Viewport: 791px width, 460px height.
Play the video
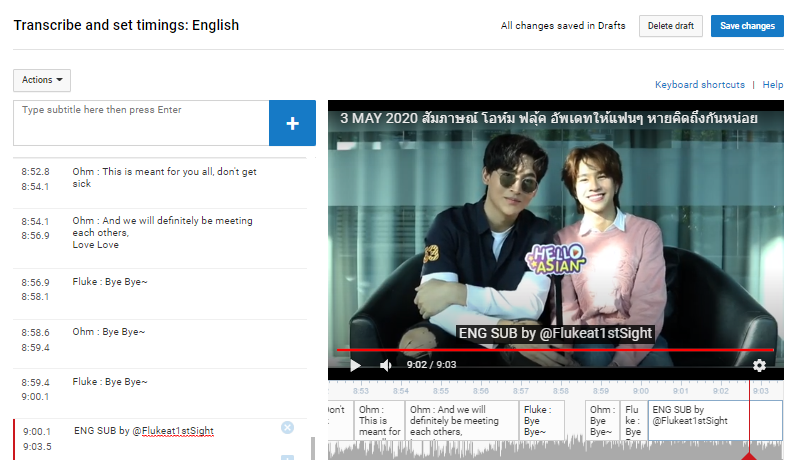click(x=355, y=365)
